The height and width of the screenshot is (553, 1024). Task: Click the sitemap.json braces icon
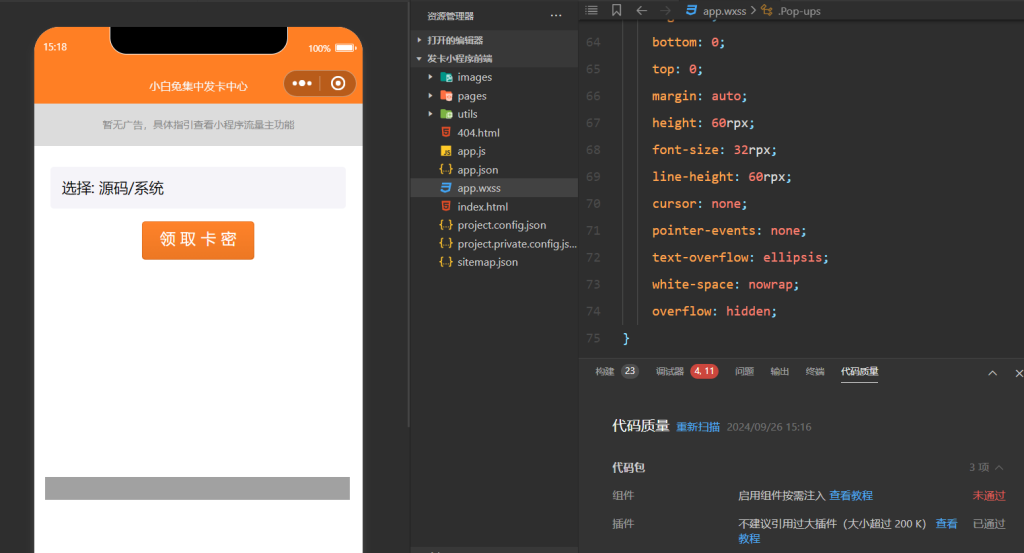coord(446,262)
